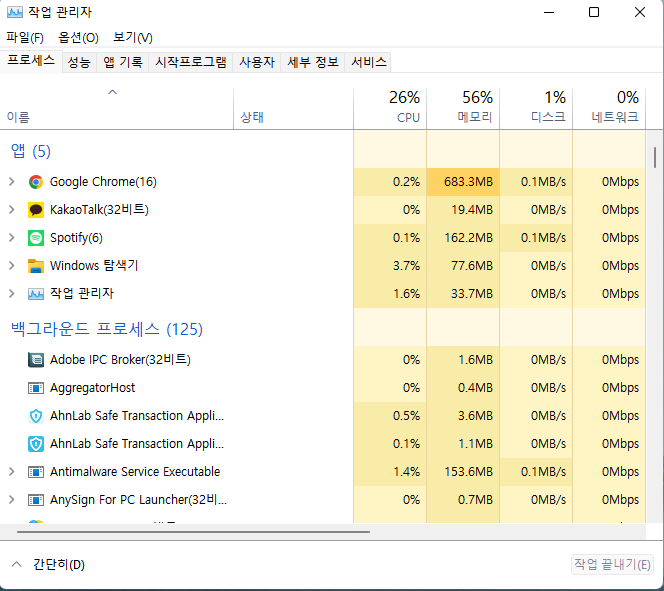Click the Adobe IPC Broker icon
The image size is (664, 591).
[x=36, y=360]
